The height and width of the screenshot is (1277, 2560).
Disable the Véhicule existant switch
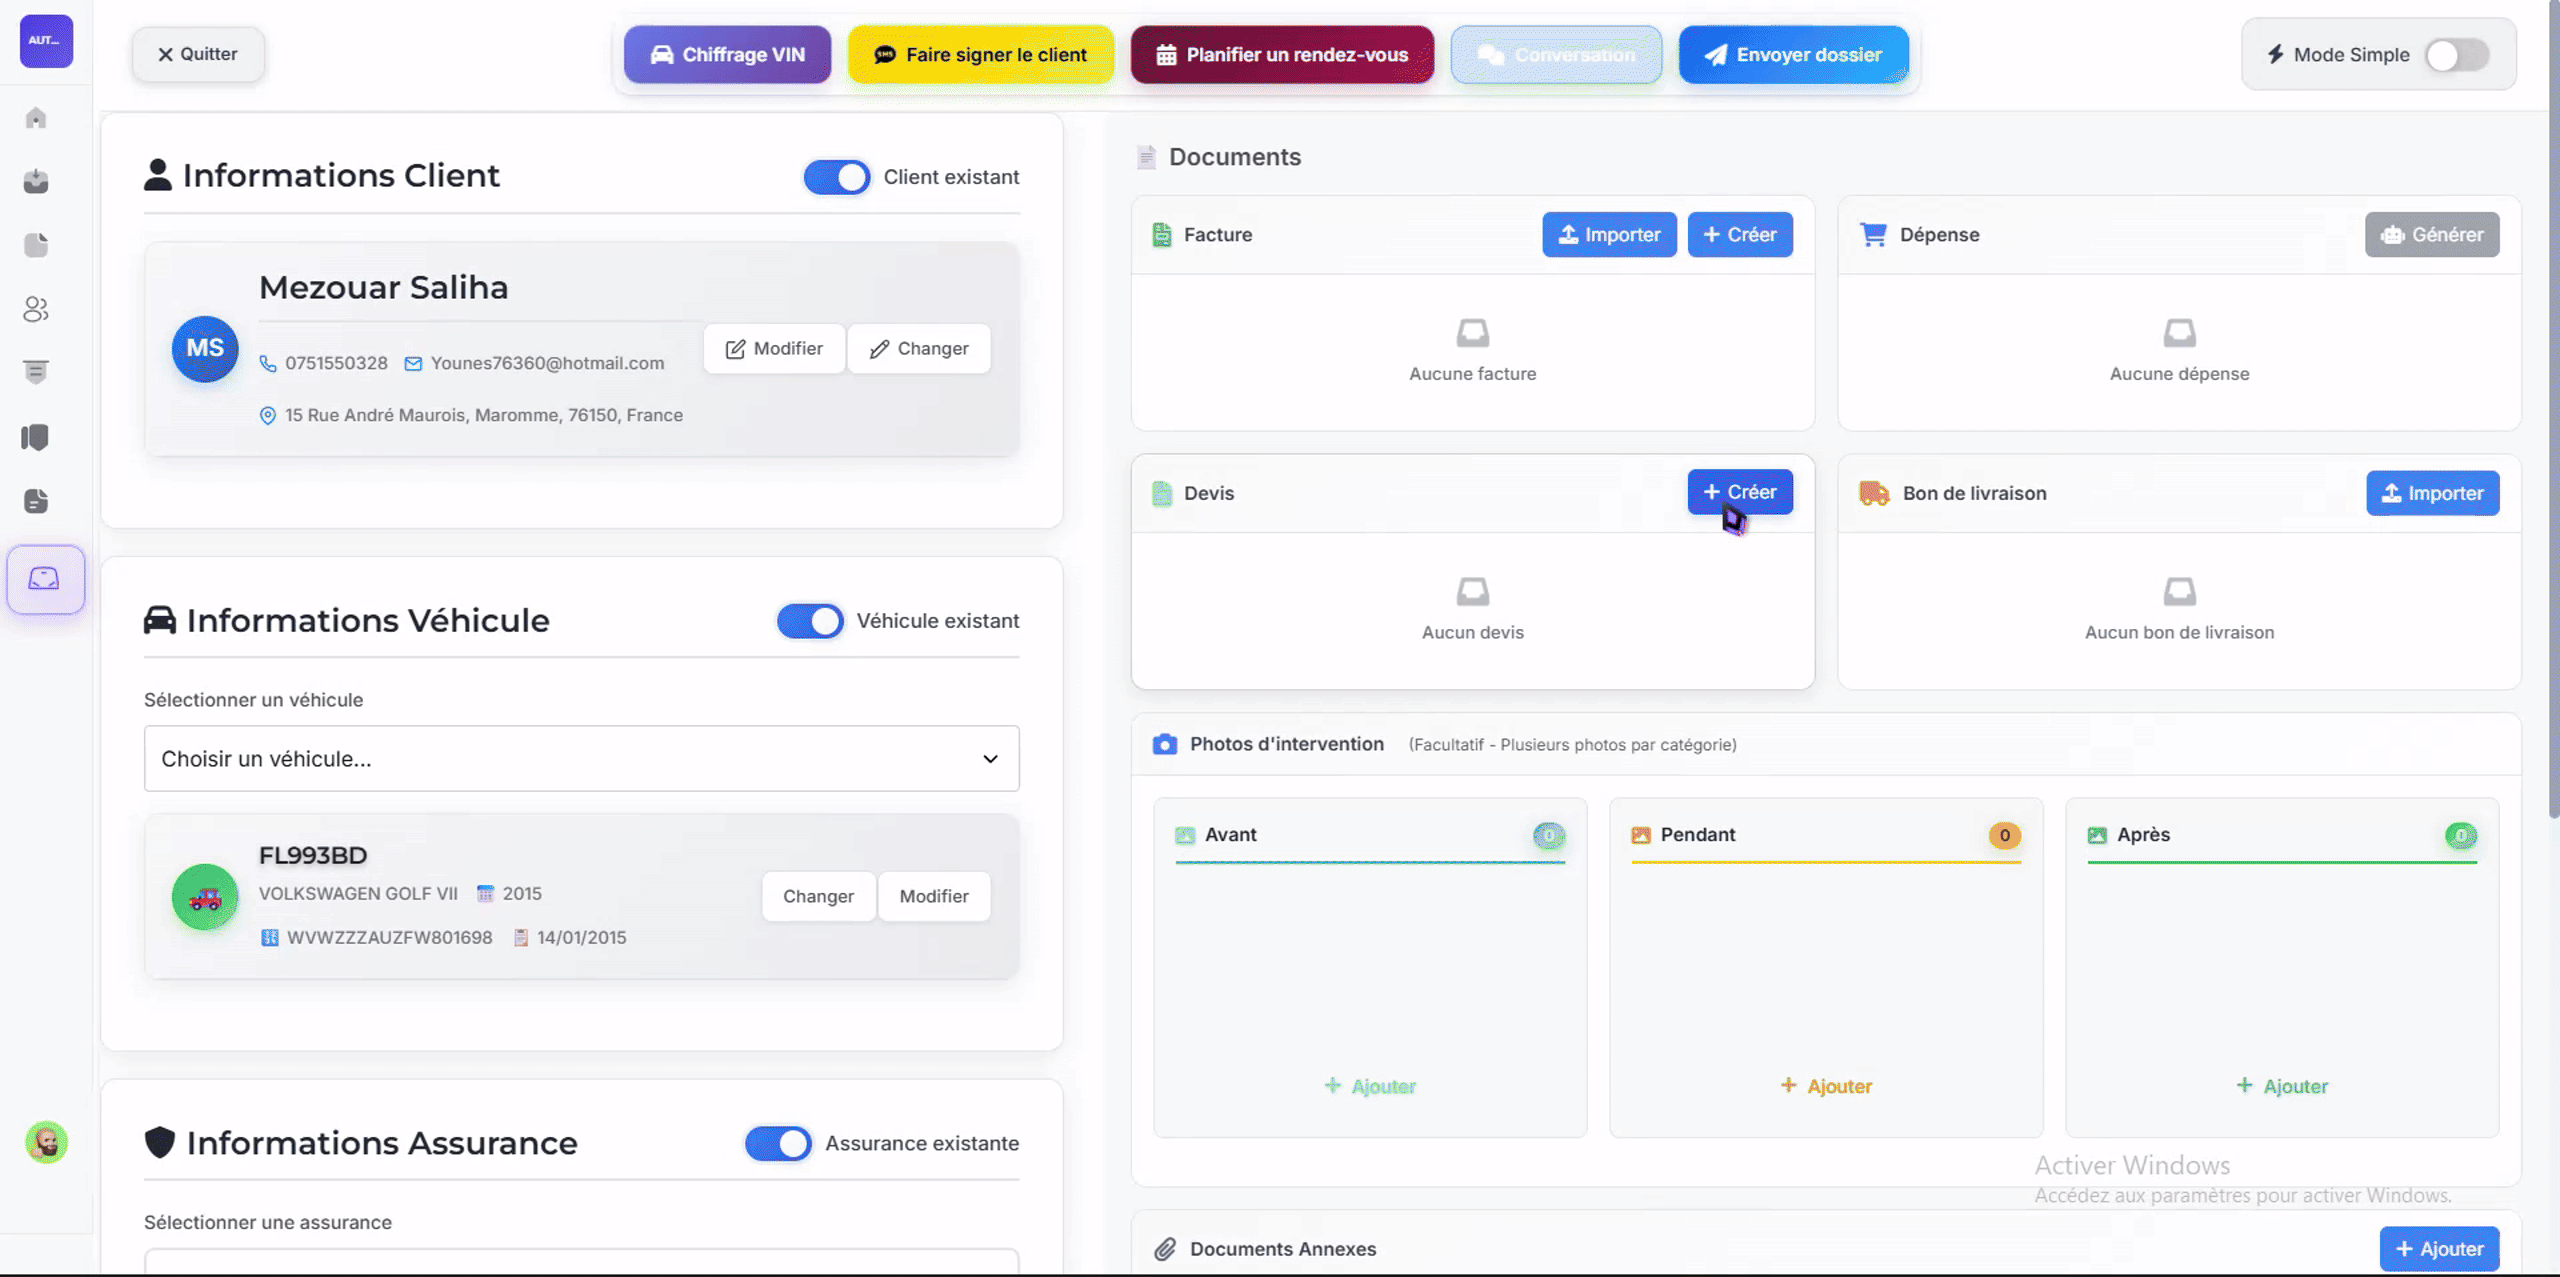810,621
